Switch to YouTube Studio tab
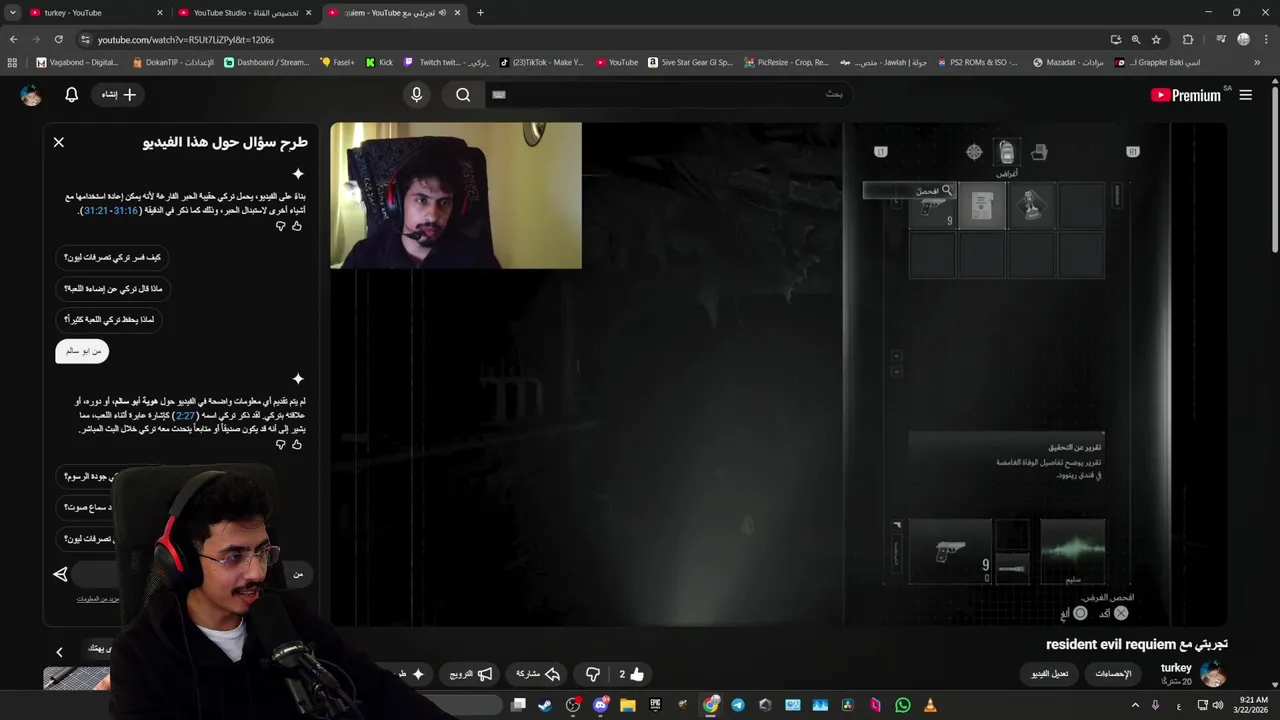 (245, 13)
